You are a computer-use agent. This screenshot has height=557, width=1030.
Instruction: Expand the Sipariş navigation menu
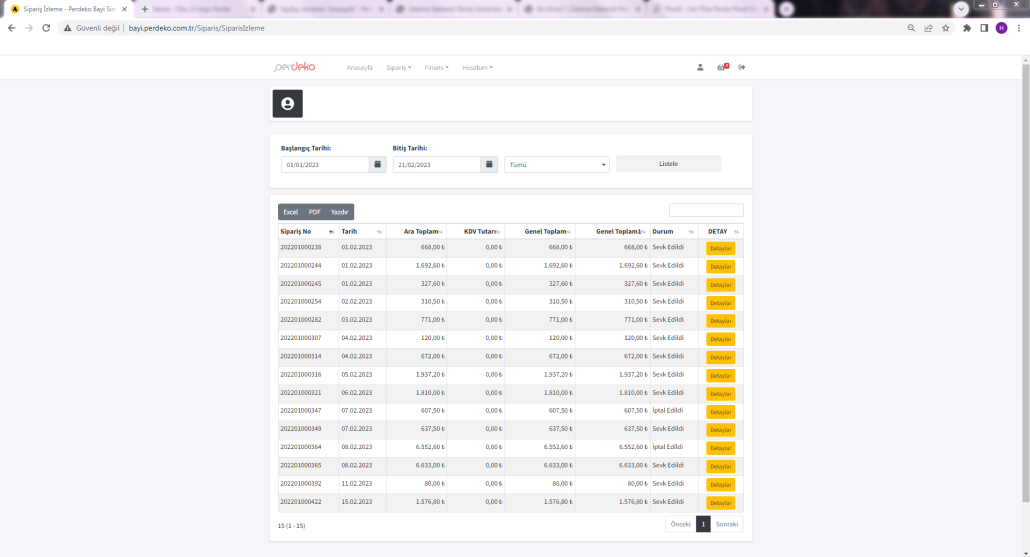click(x=397, y=67)
